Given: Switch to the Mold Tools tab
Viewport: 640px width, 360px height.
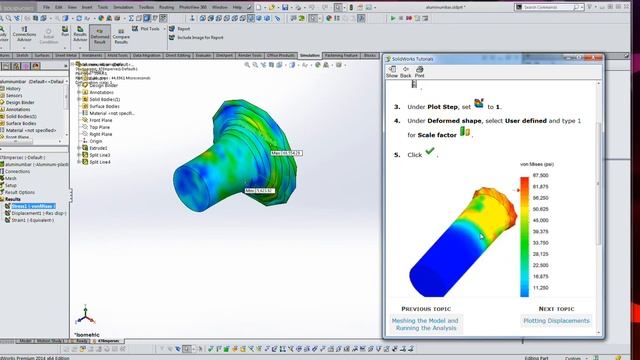Looking at the screenshot, I should 117,56.
